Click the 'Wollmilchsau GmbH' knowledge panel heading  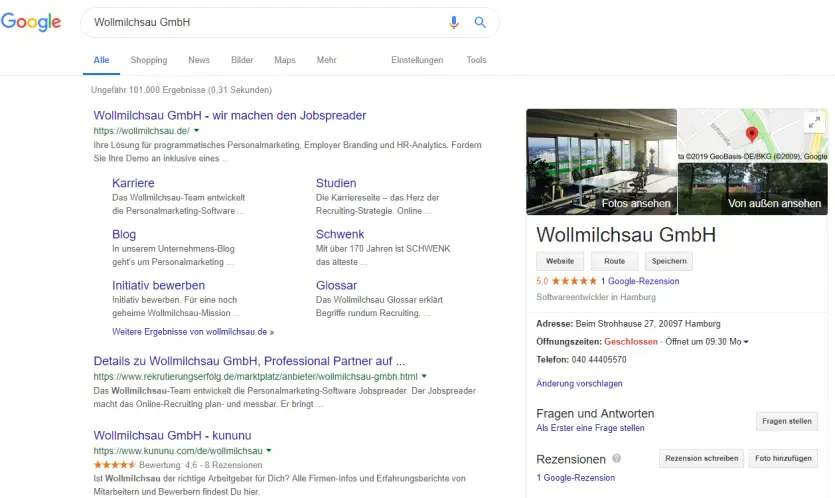626,235
